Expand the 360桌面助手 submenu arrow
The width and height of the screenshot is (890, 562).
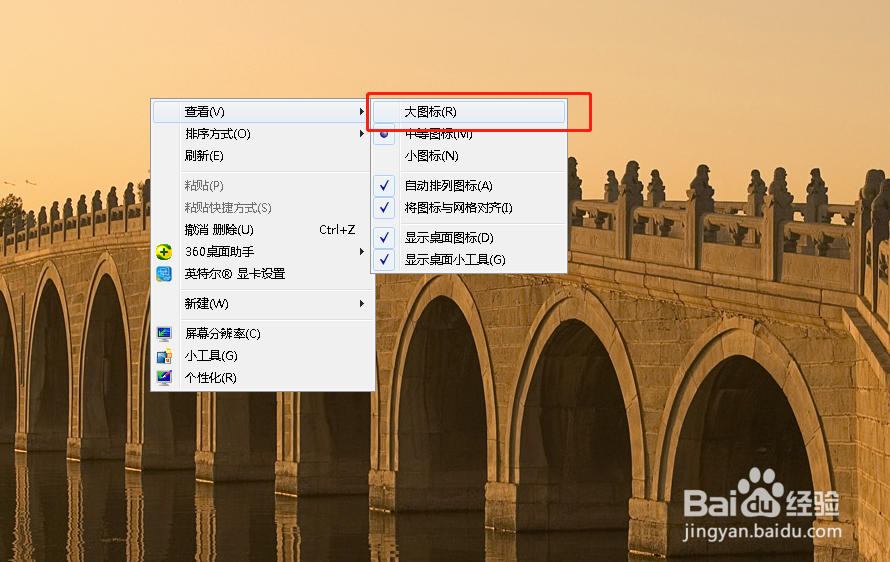(362, 251)
